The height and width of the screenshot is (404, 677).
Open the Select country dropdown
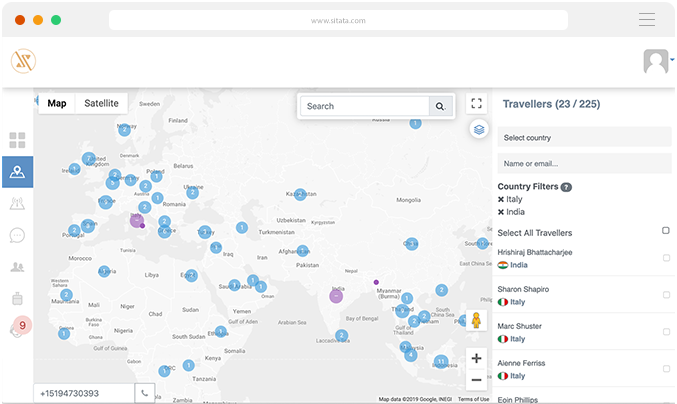[585, 137]
